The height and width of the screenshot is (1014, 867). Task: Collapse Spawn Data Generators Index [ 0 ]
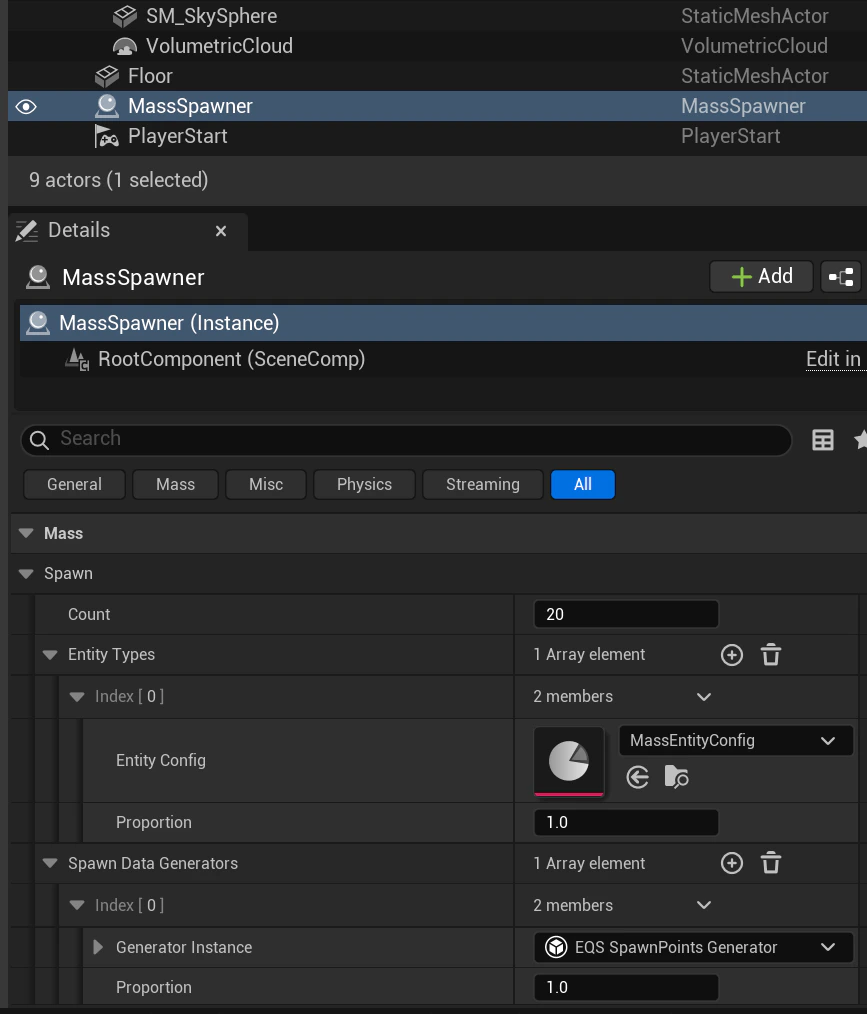[x=77, y=905]
